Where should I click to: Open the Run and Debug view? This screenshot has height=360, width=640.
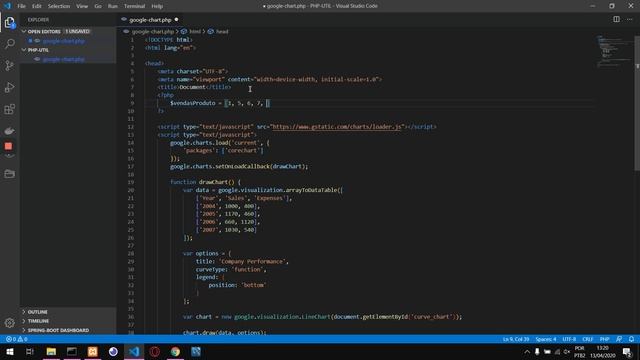point(10,87)
